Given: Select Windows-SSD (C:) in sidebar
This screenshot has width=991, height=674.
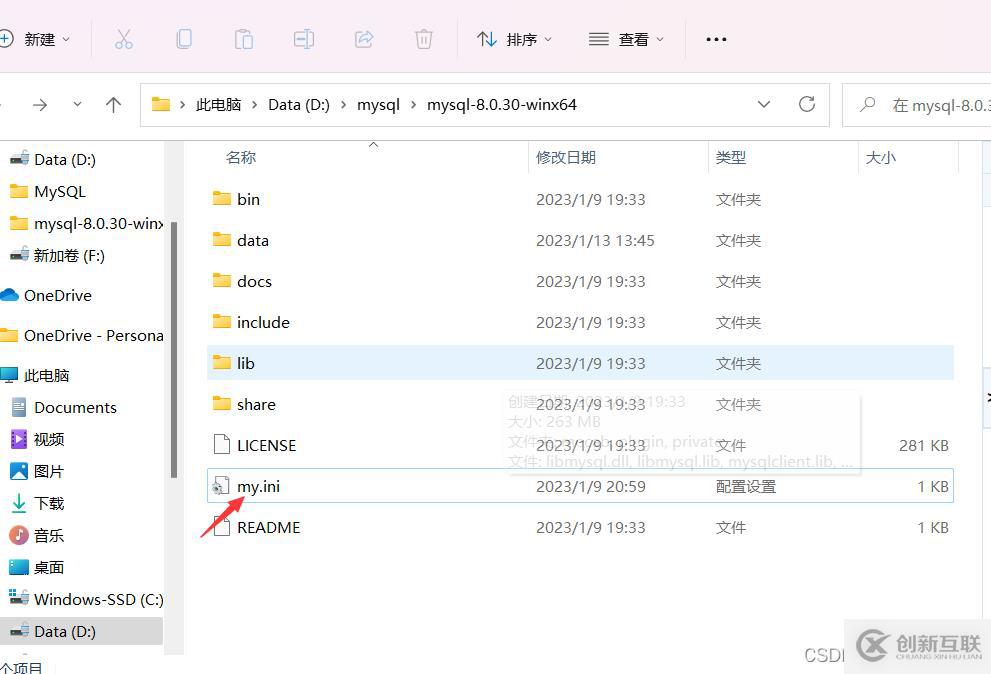Looking at the screenshot, I should click(x=86, y=599).
